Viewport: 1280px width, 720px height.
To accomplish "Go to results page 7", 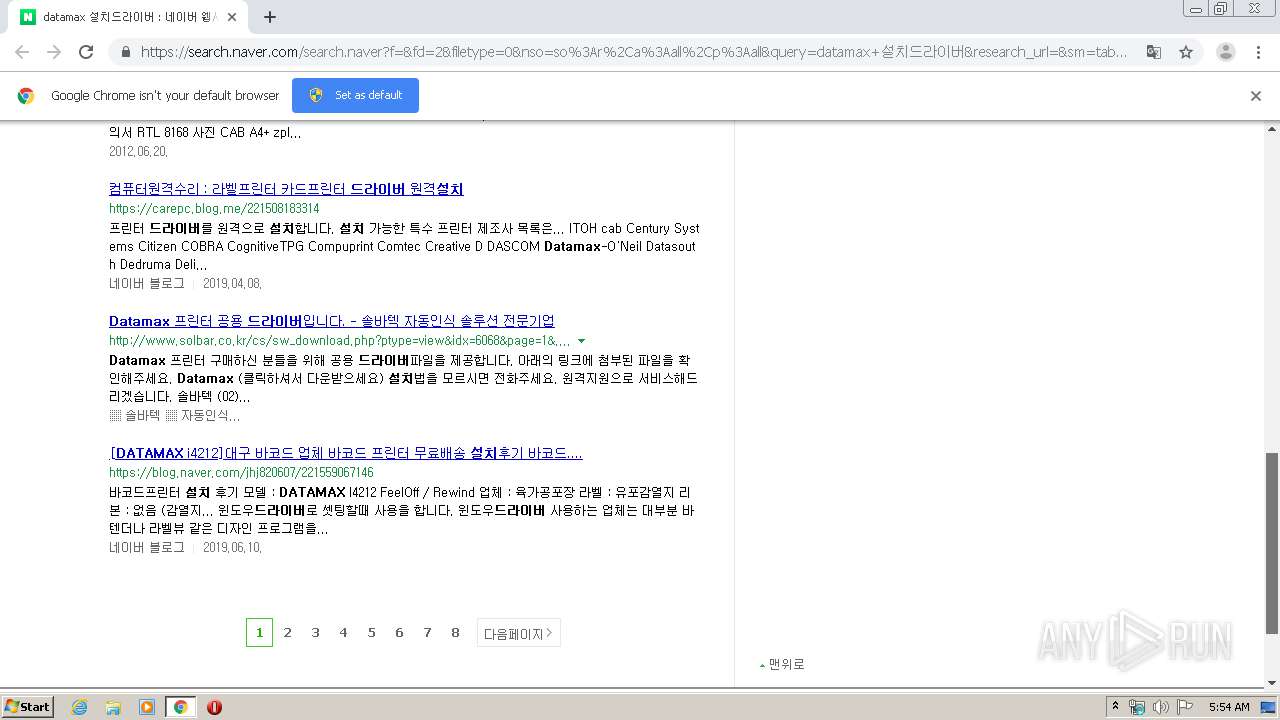I will coord(427,633).
